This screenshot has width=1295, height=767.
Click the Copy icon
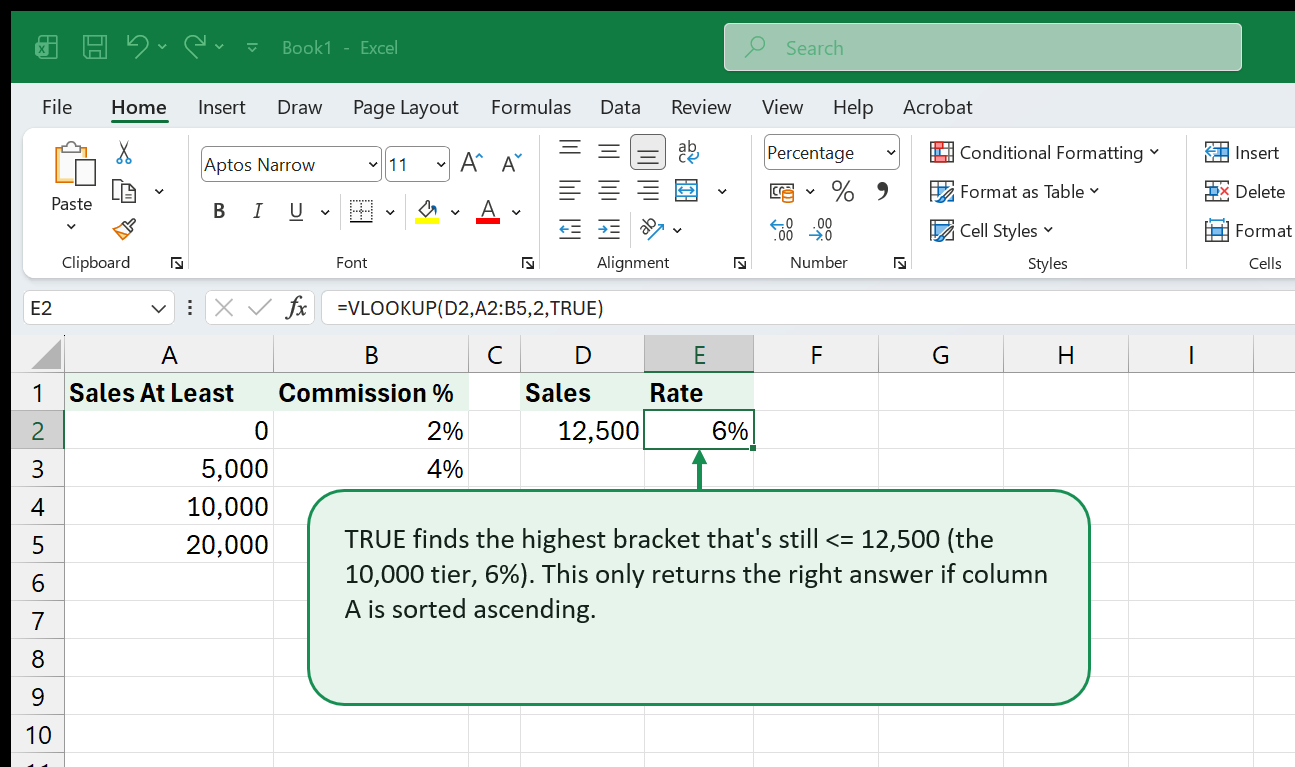point(124,191)
